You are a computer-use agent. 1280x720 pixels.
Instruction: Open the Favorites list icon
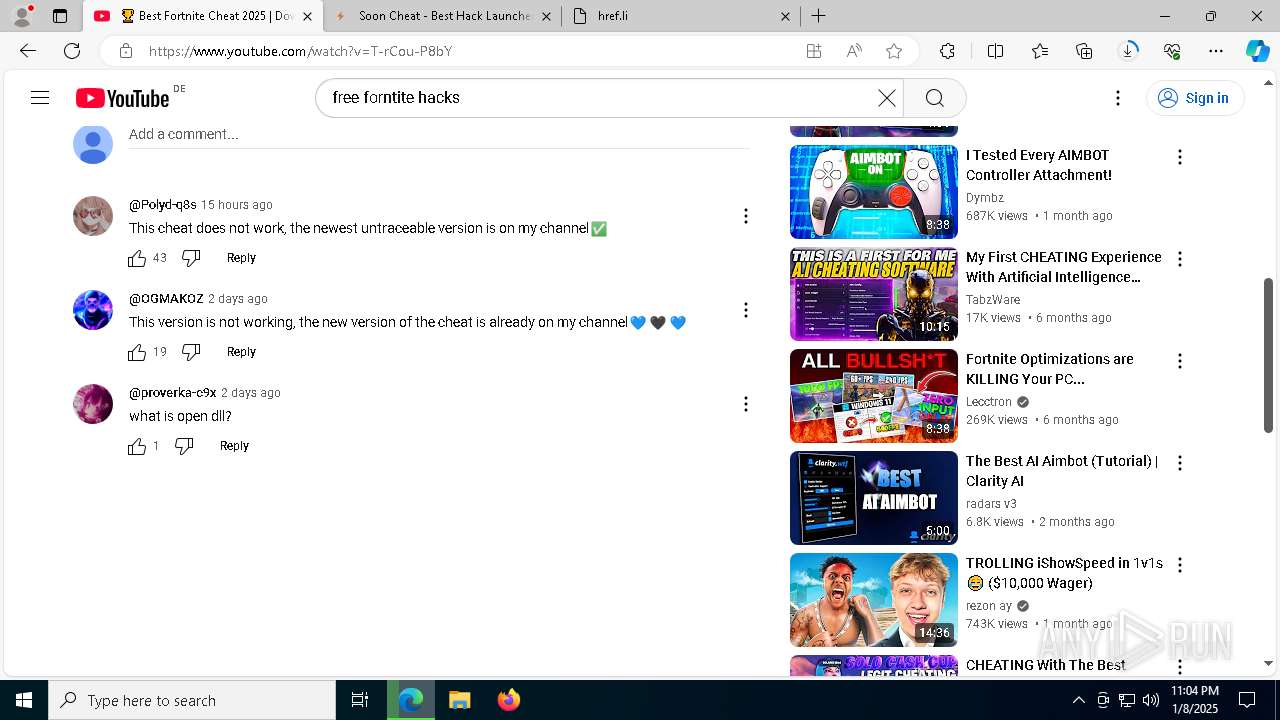[1040, 51]
